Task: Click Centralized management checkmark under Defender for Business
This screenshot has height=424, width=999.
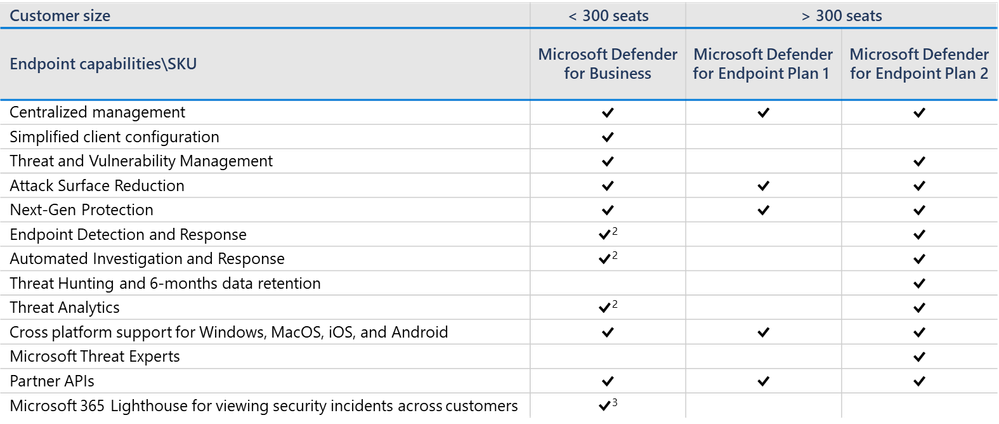Action: (607, 113)
